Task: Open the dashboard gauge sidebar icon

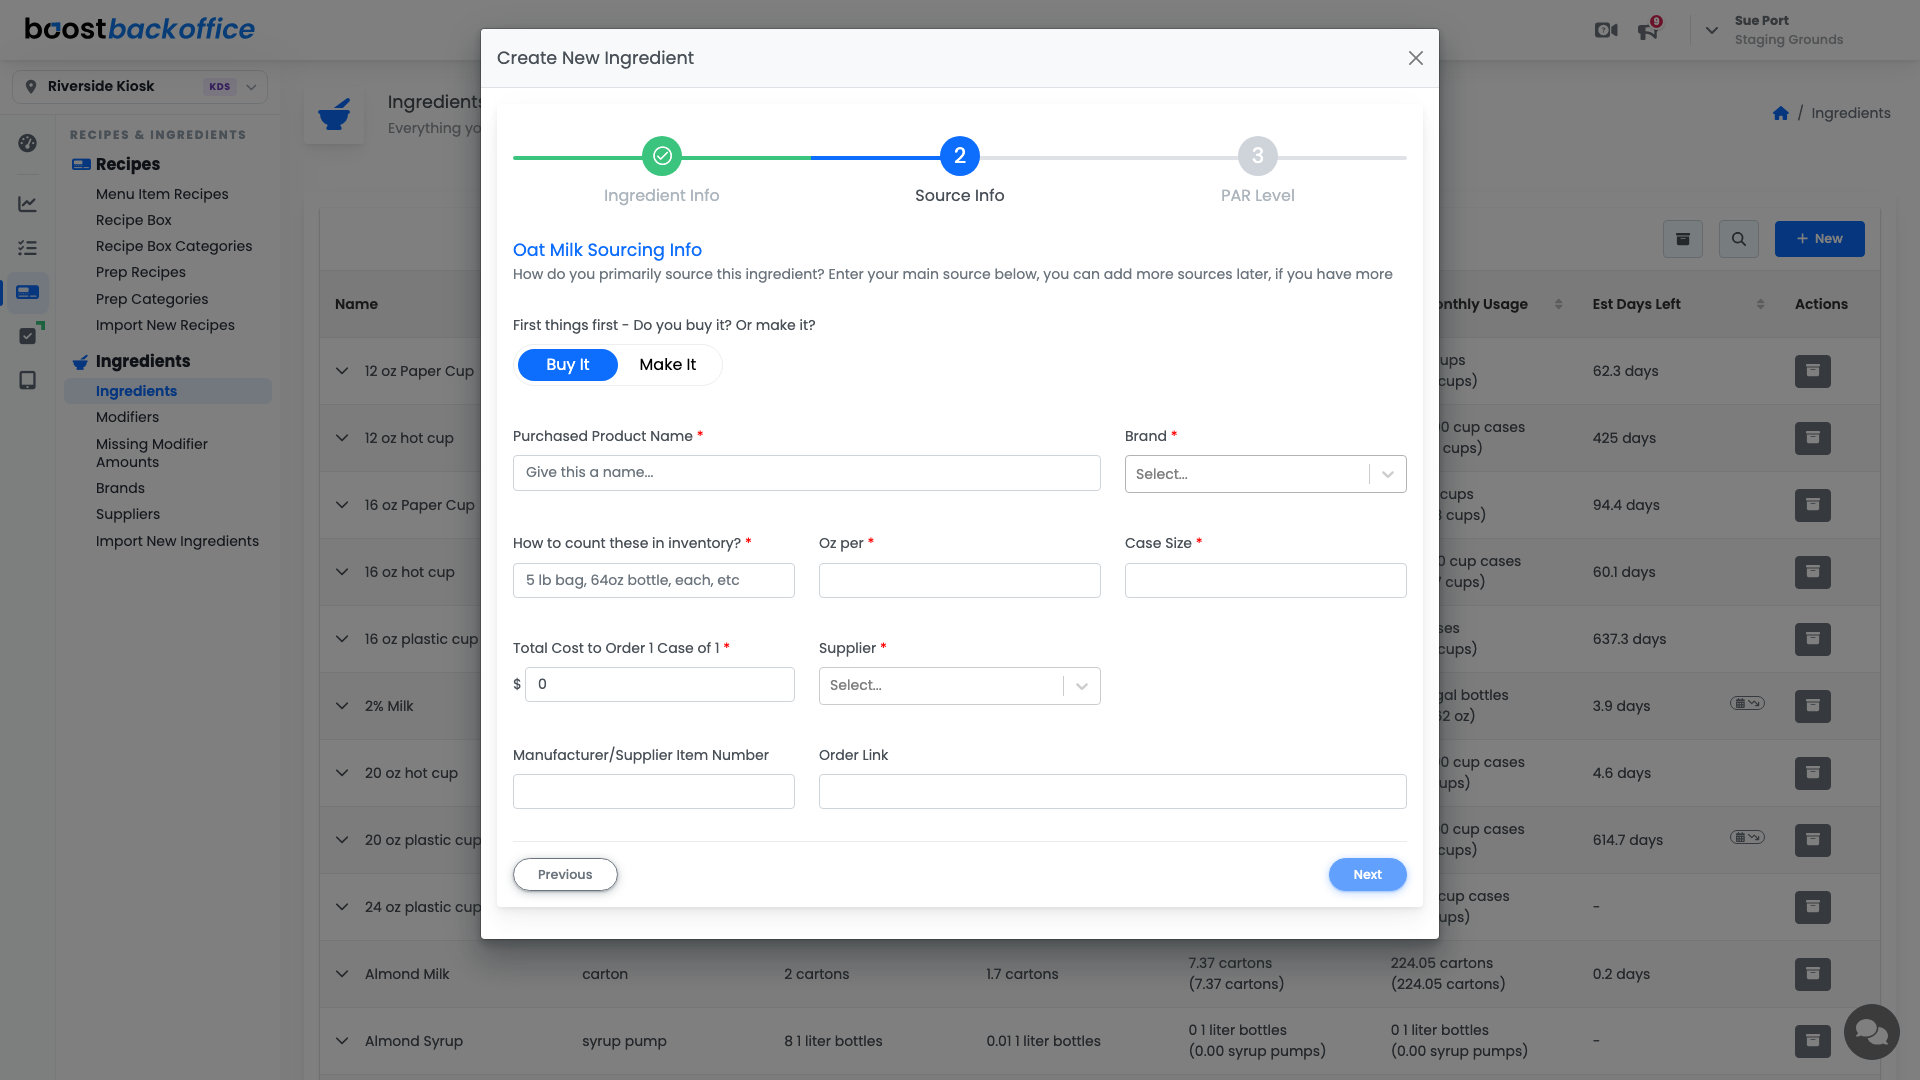Action: point(28,143)
